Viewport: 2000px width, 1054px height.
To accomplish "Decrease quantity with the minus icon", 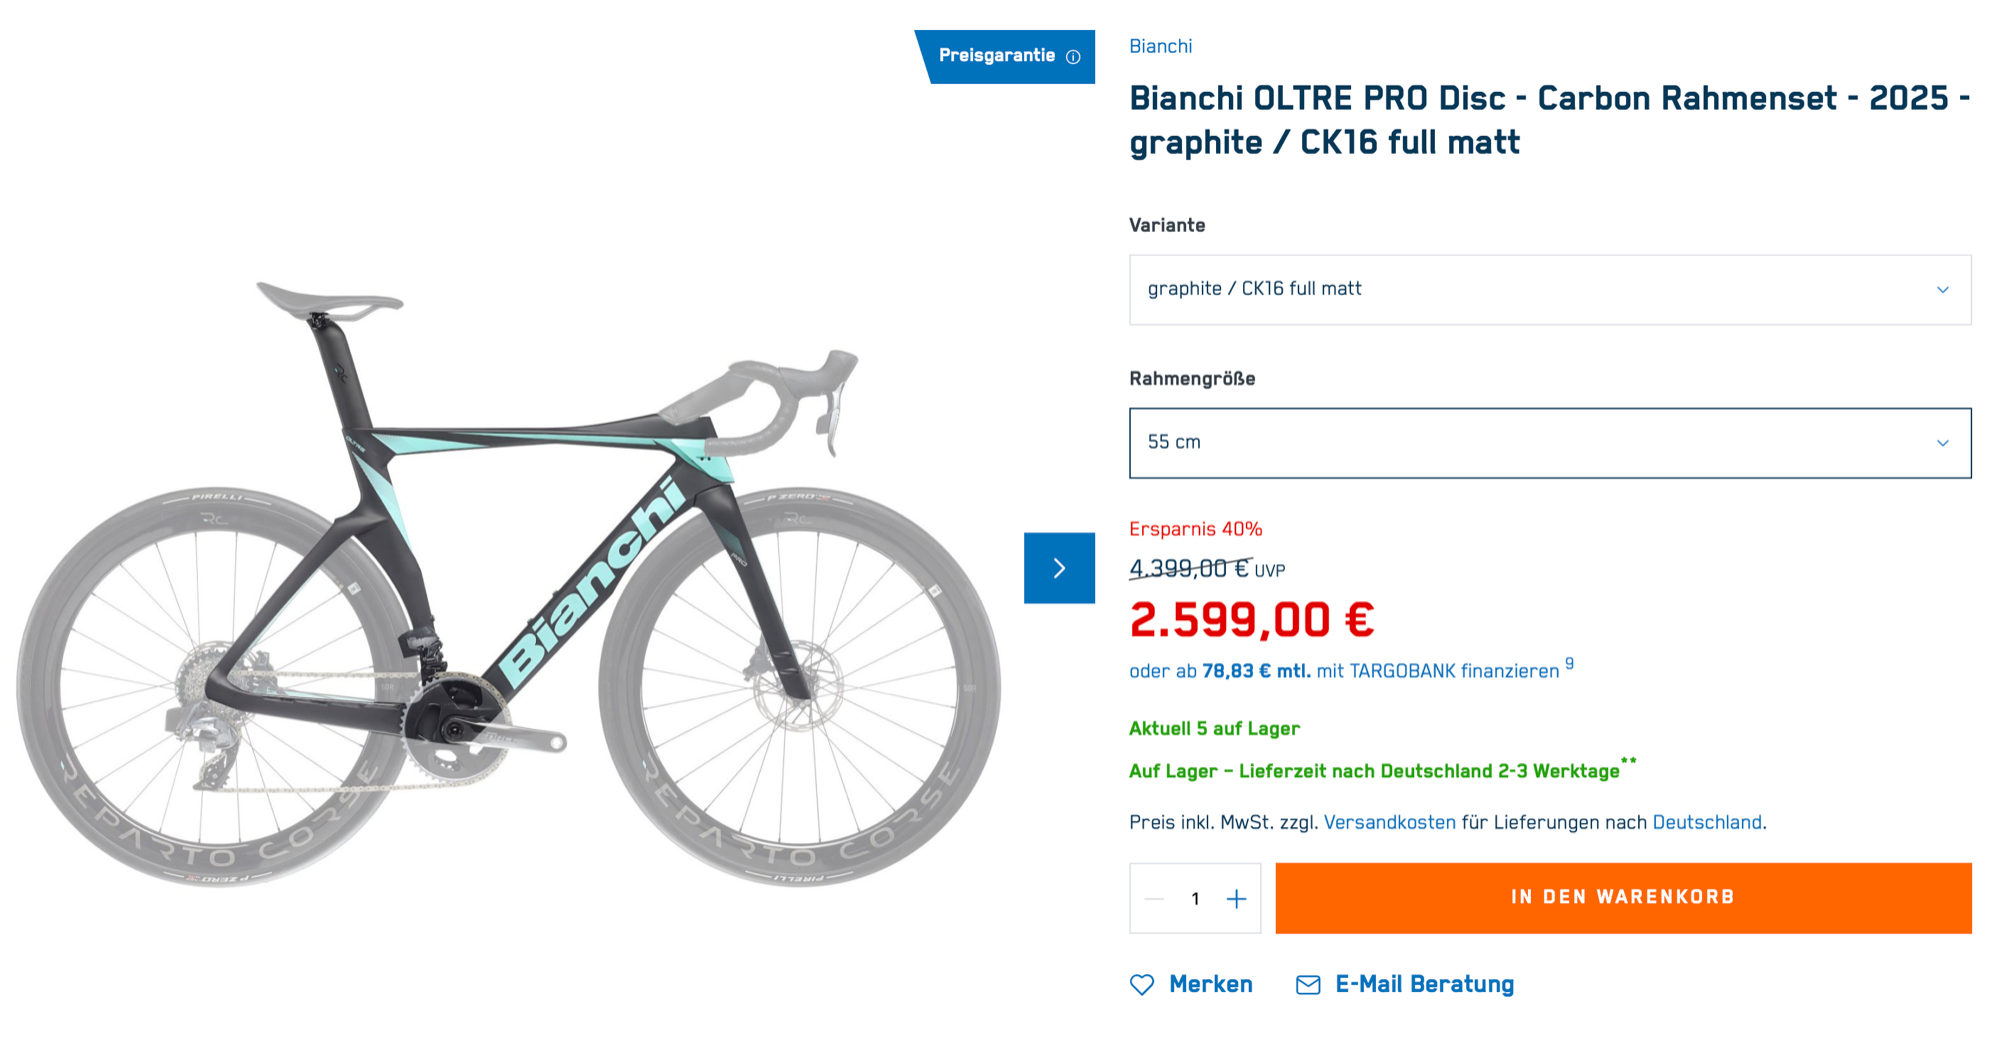I will (x=1154, y=899).
